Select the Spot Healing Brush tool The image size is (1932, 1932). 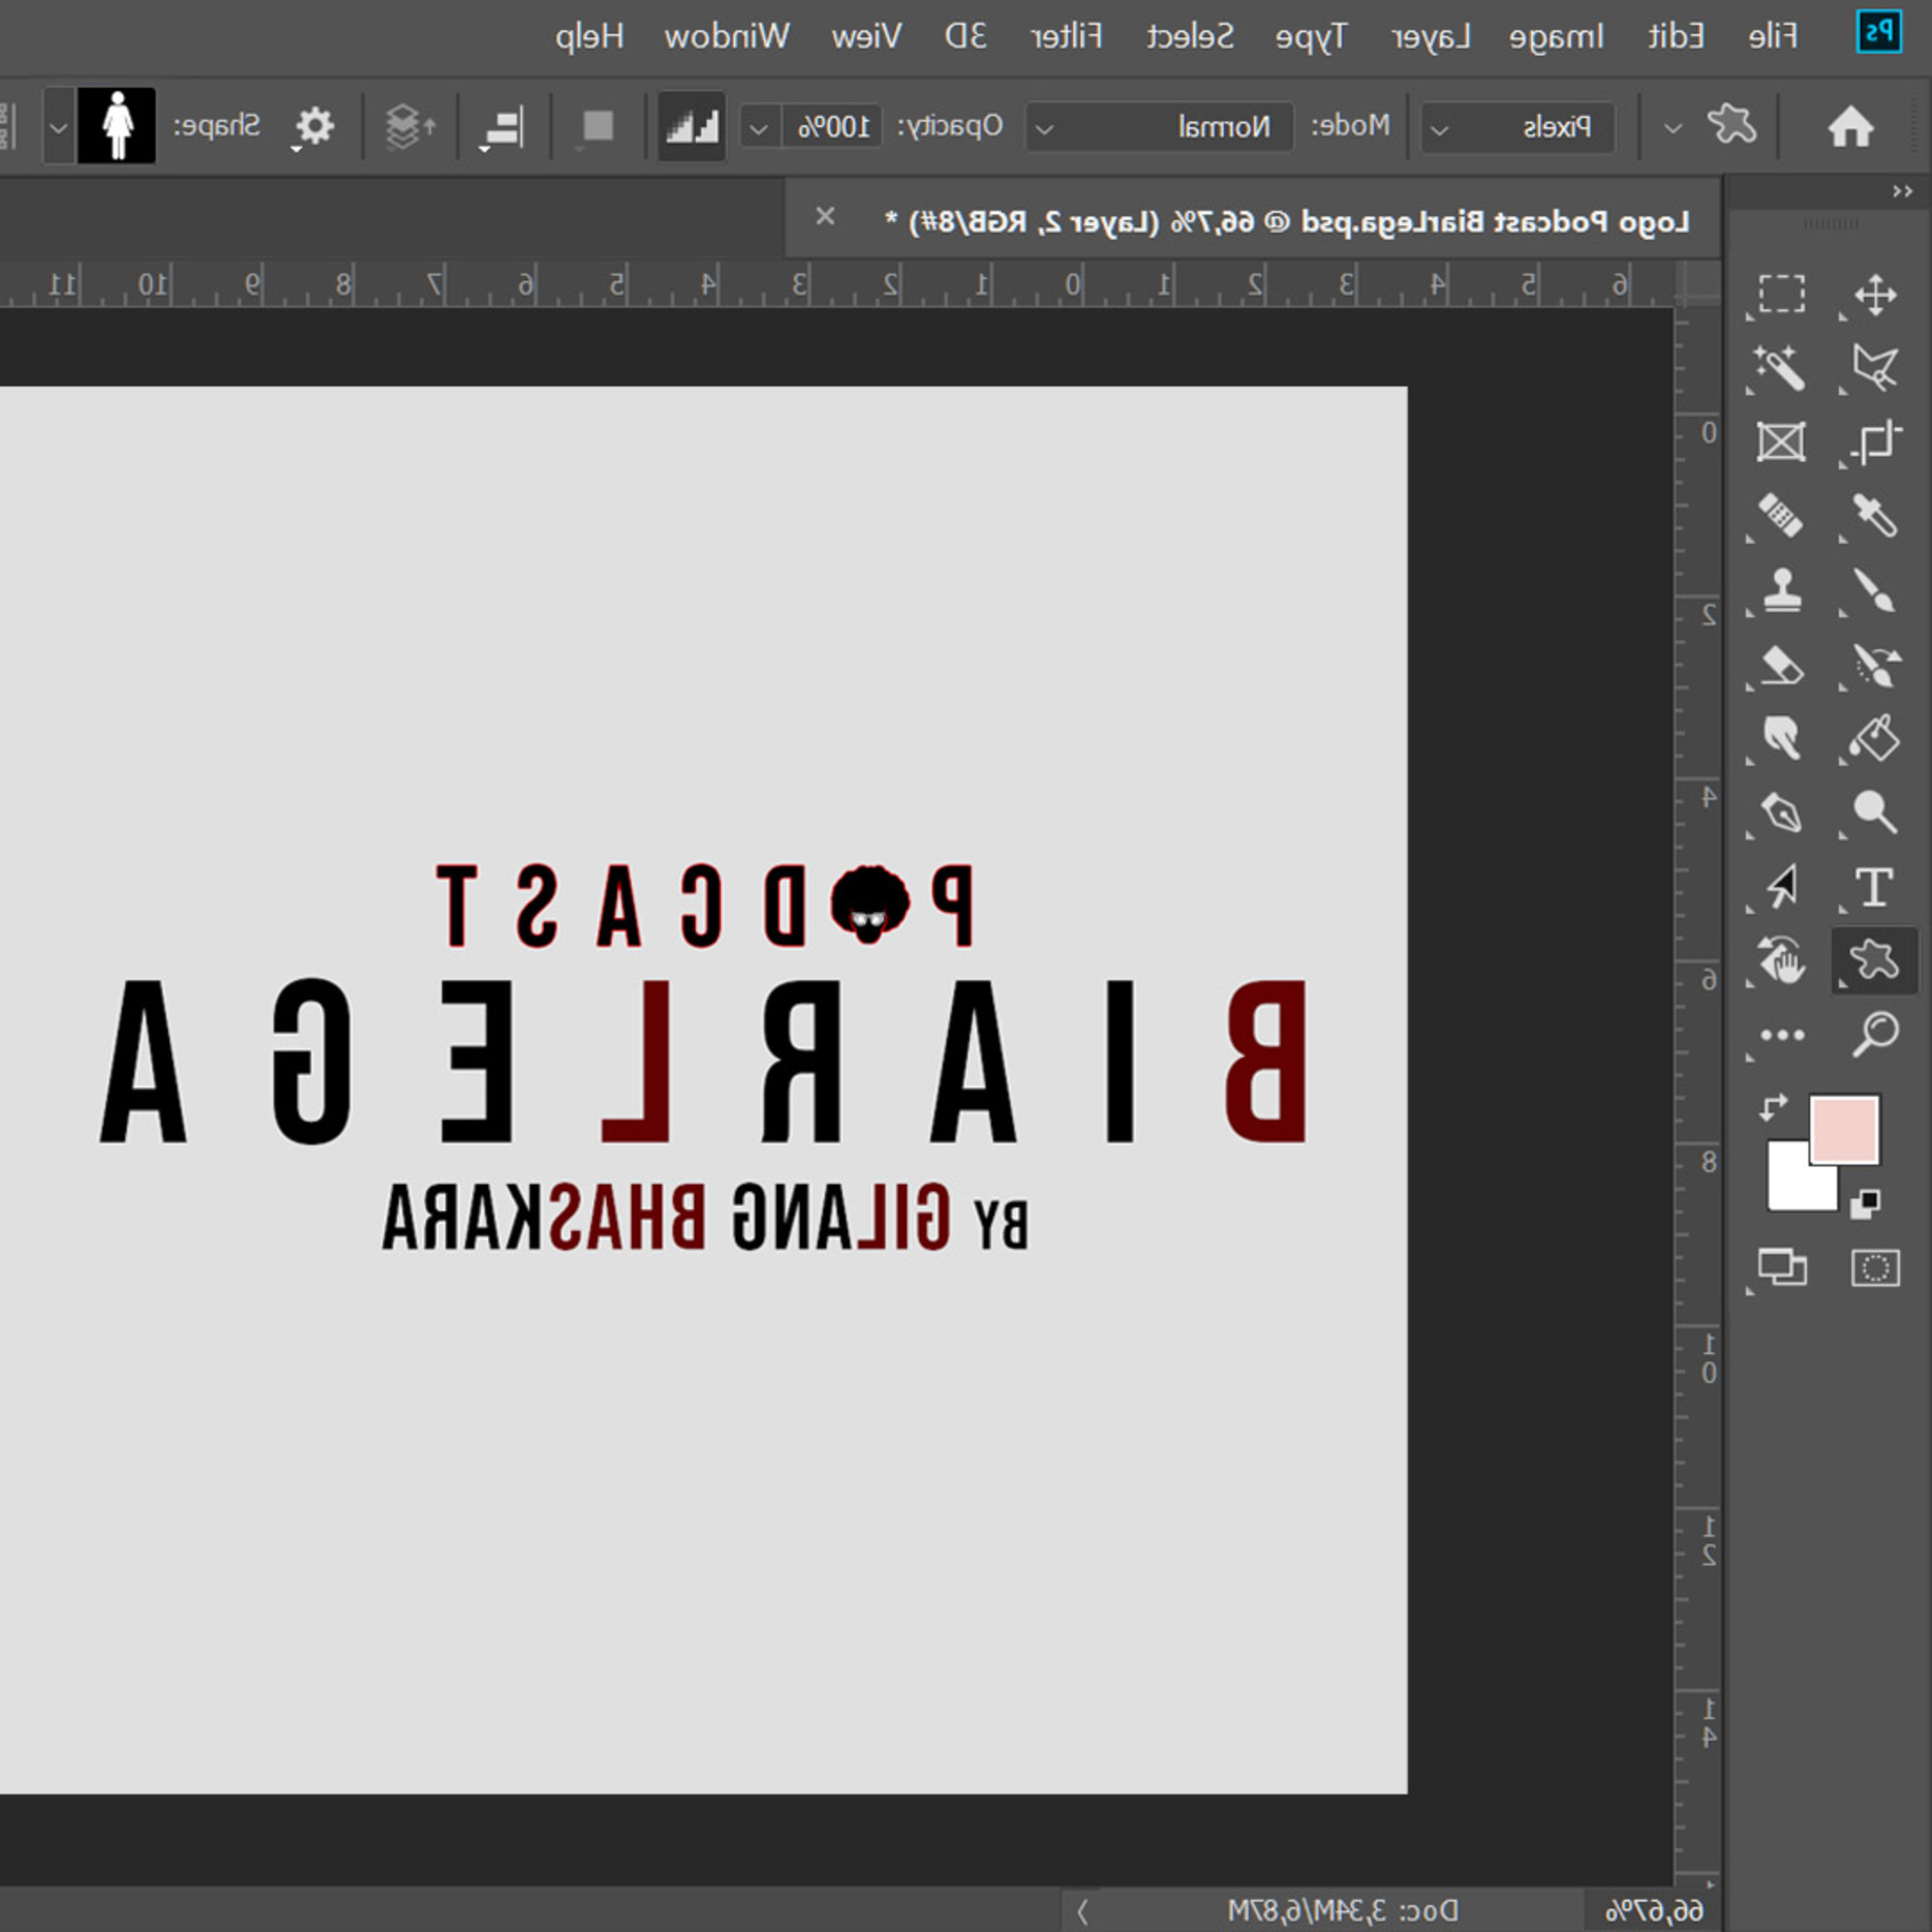click(x=1781, y=516)
